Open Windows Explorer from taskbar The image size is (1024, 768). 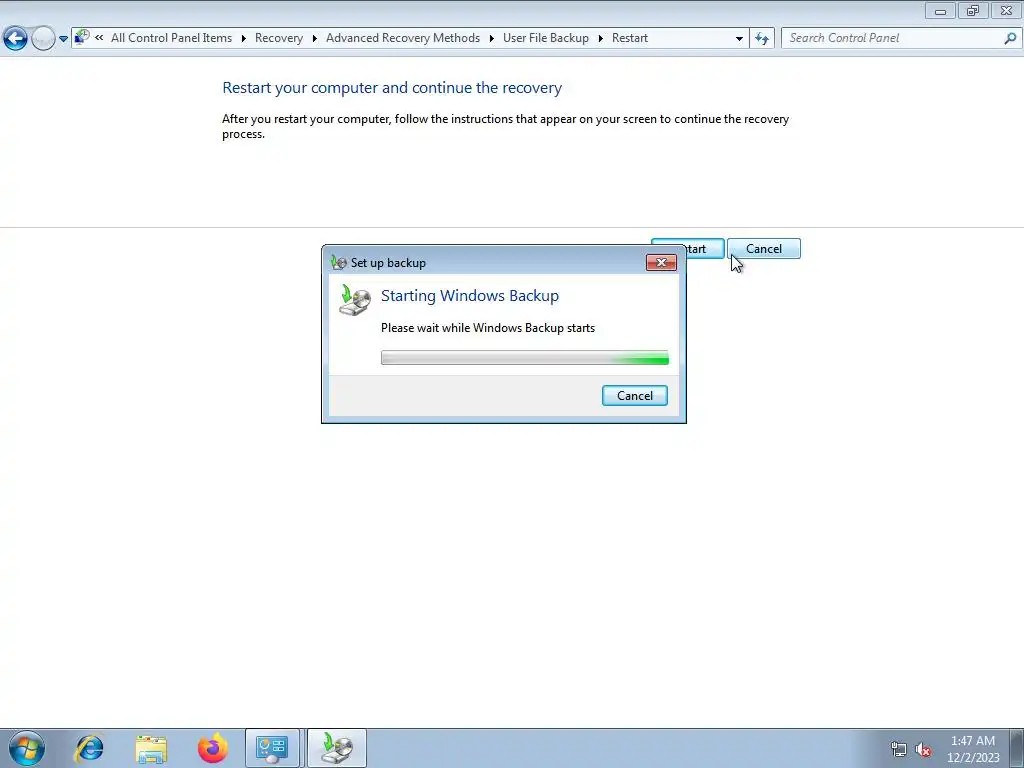pyautogui.click(x=151, y=748)
